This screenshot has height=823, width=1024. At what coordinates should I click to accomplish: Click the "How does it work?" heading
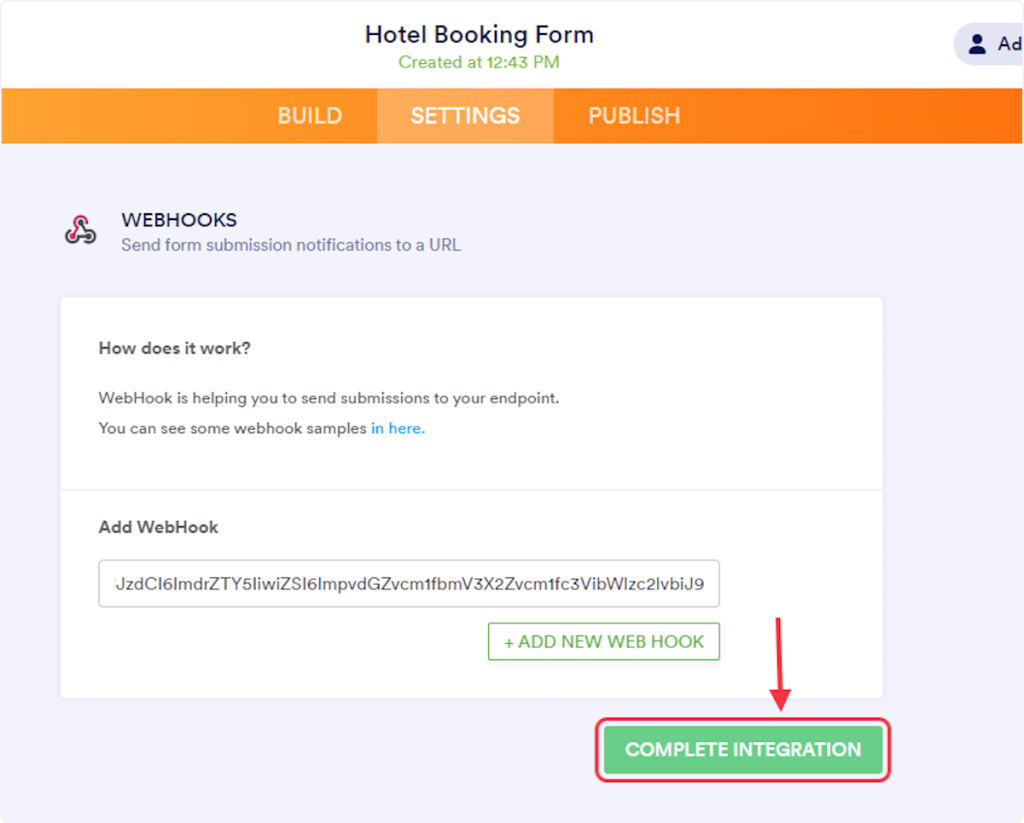click(x=175, y=349)
